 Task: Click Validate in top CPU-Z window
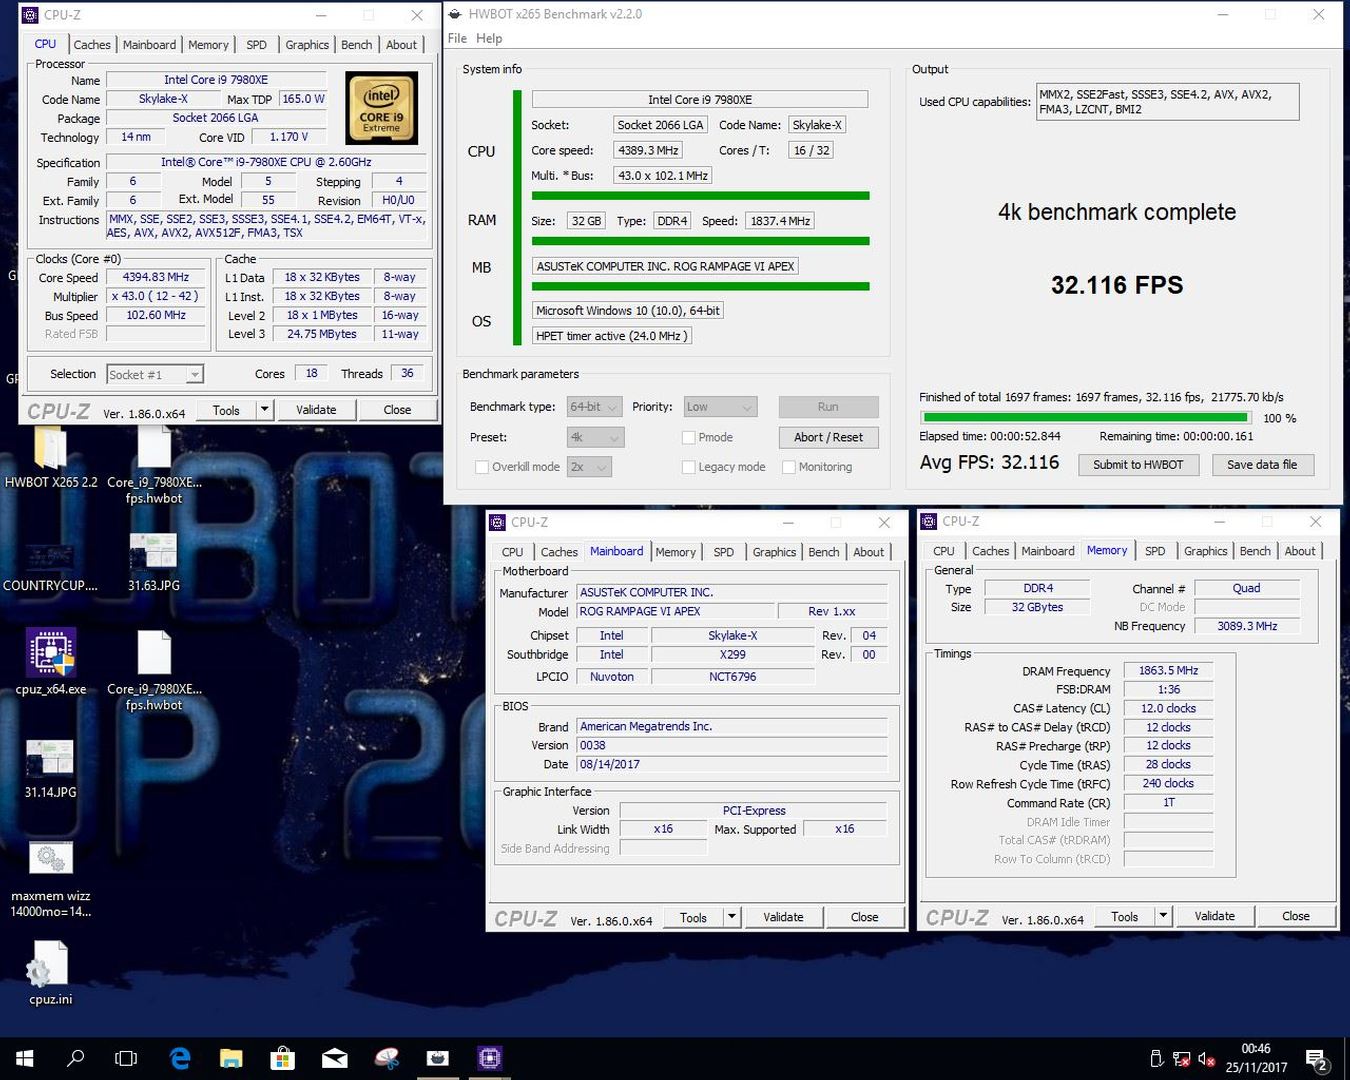coord(316,409)
